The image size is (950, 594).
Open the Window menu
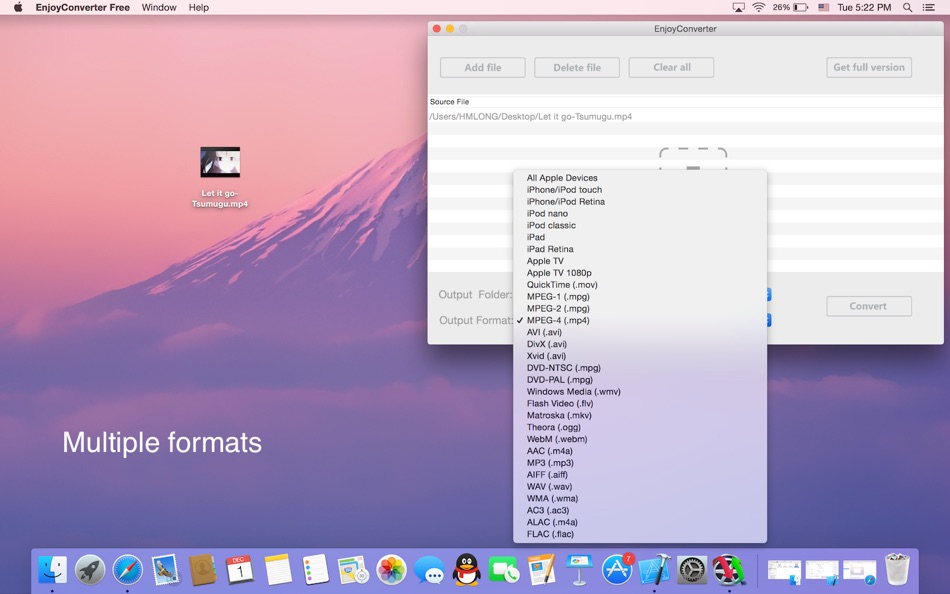[x=159, y=7]
